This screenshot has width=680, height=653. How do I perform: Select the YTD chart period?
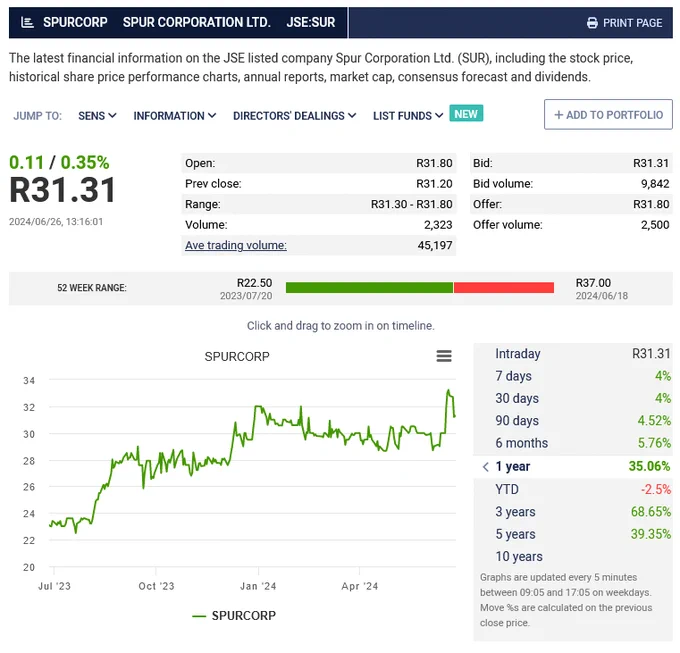(x=572, y=489)
